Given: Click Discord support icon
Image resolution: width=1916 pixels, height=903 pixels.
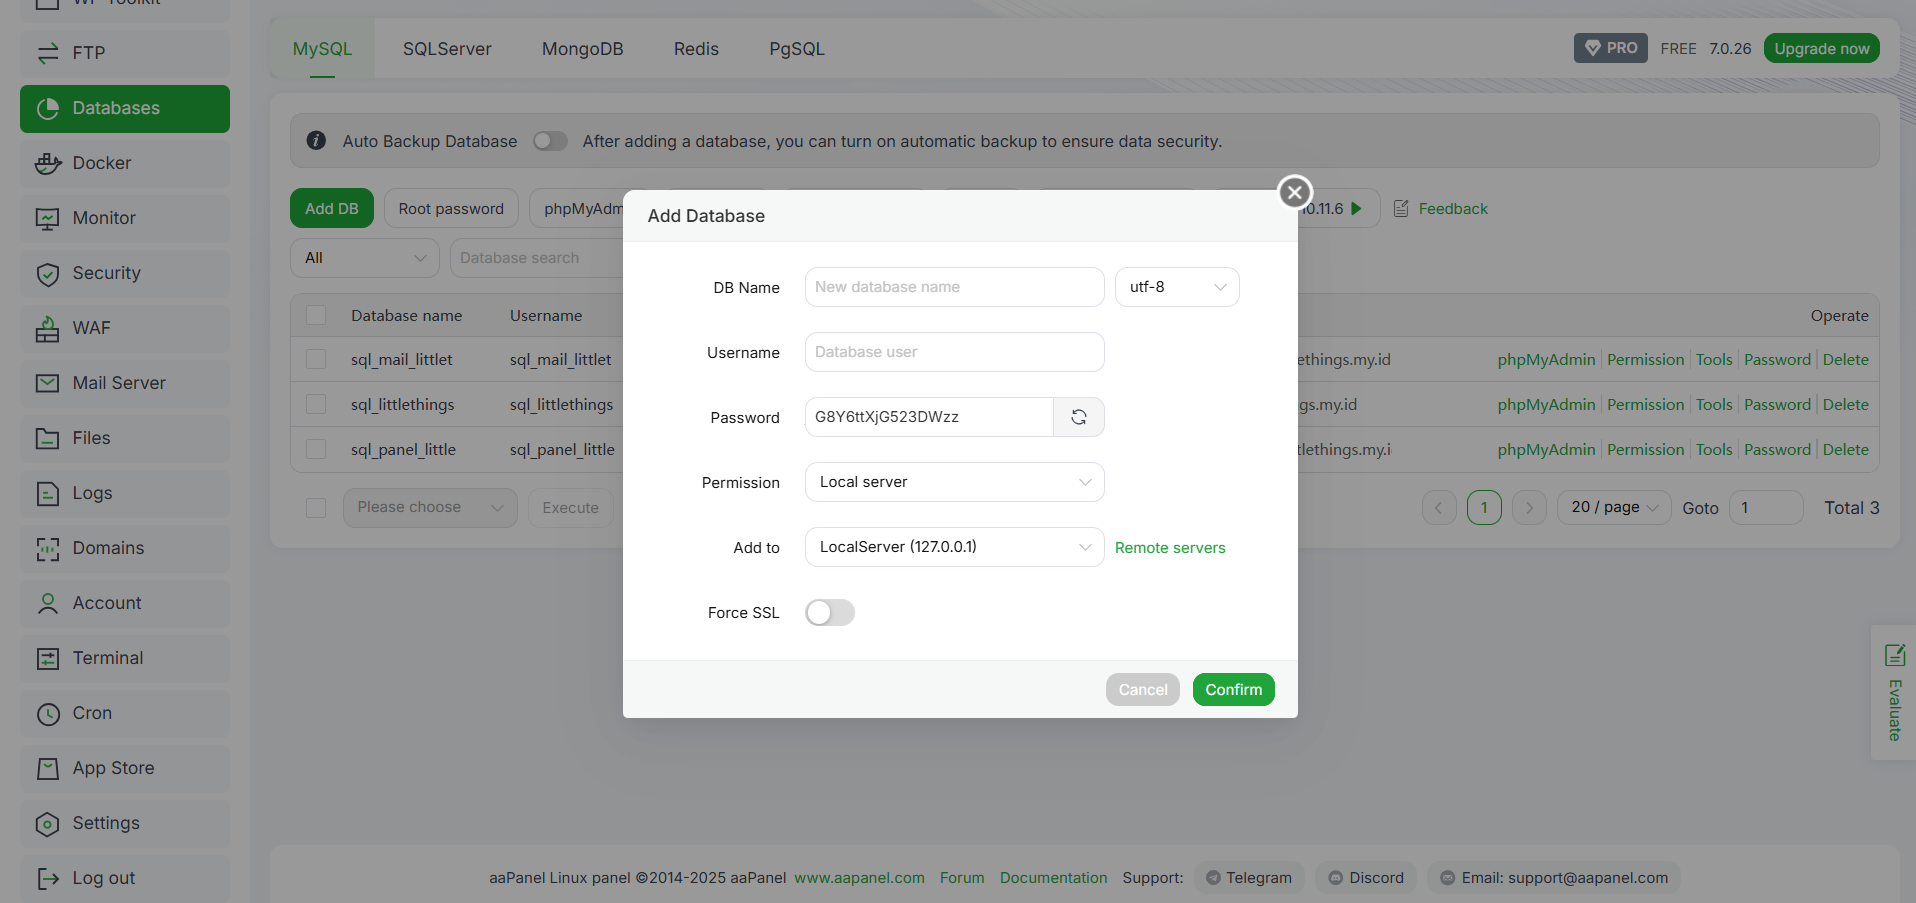Looking at the screenshot, I should coord(1335,878).
